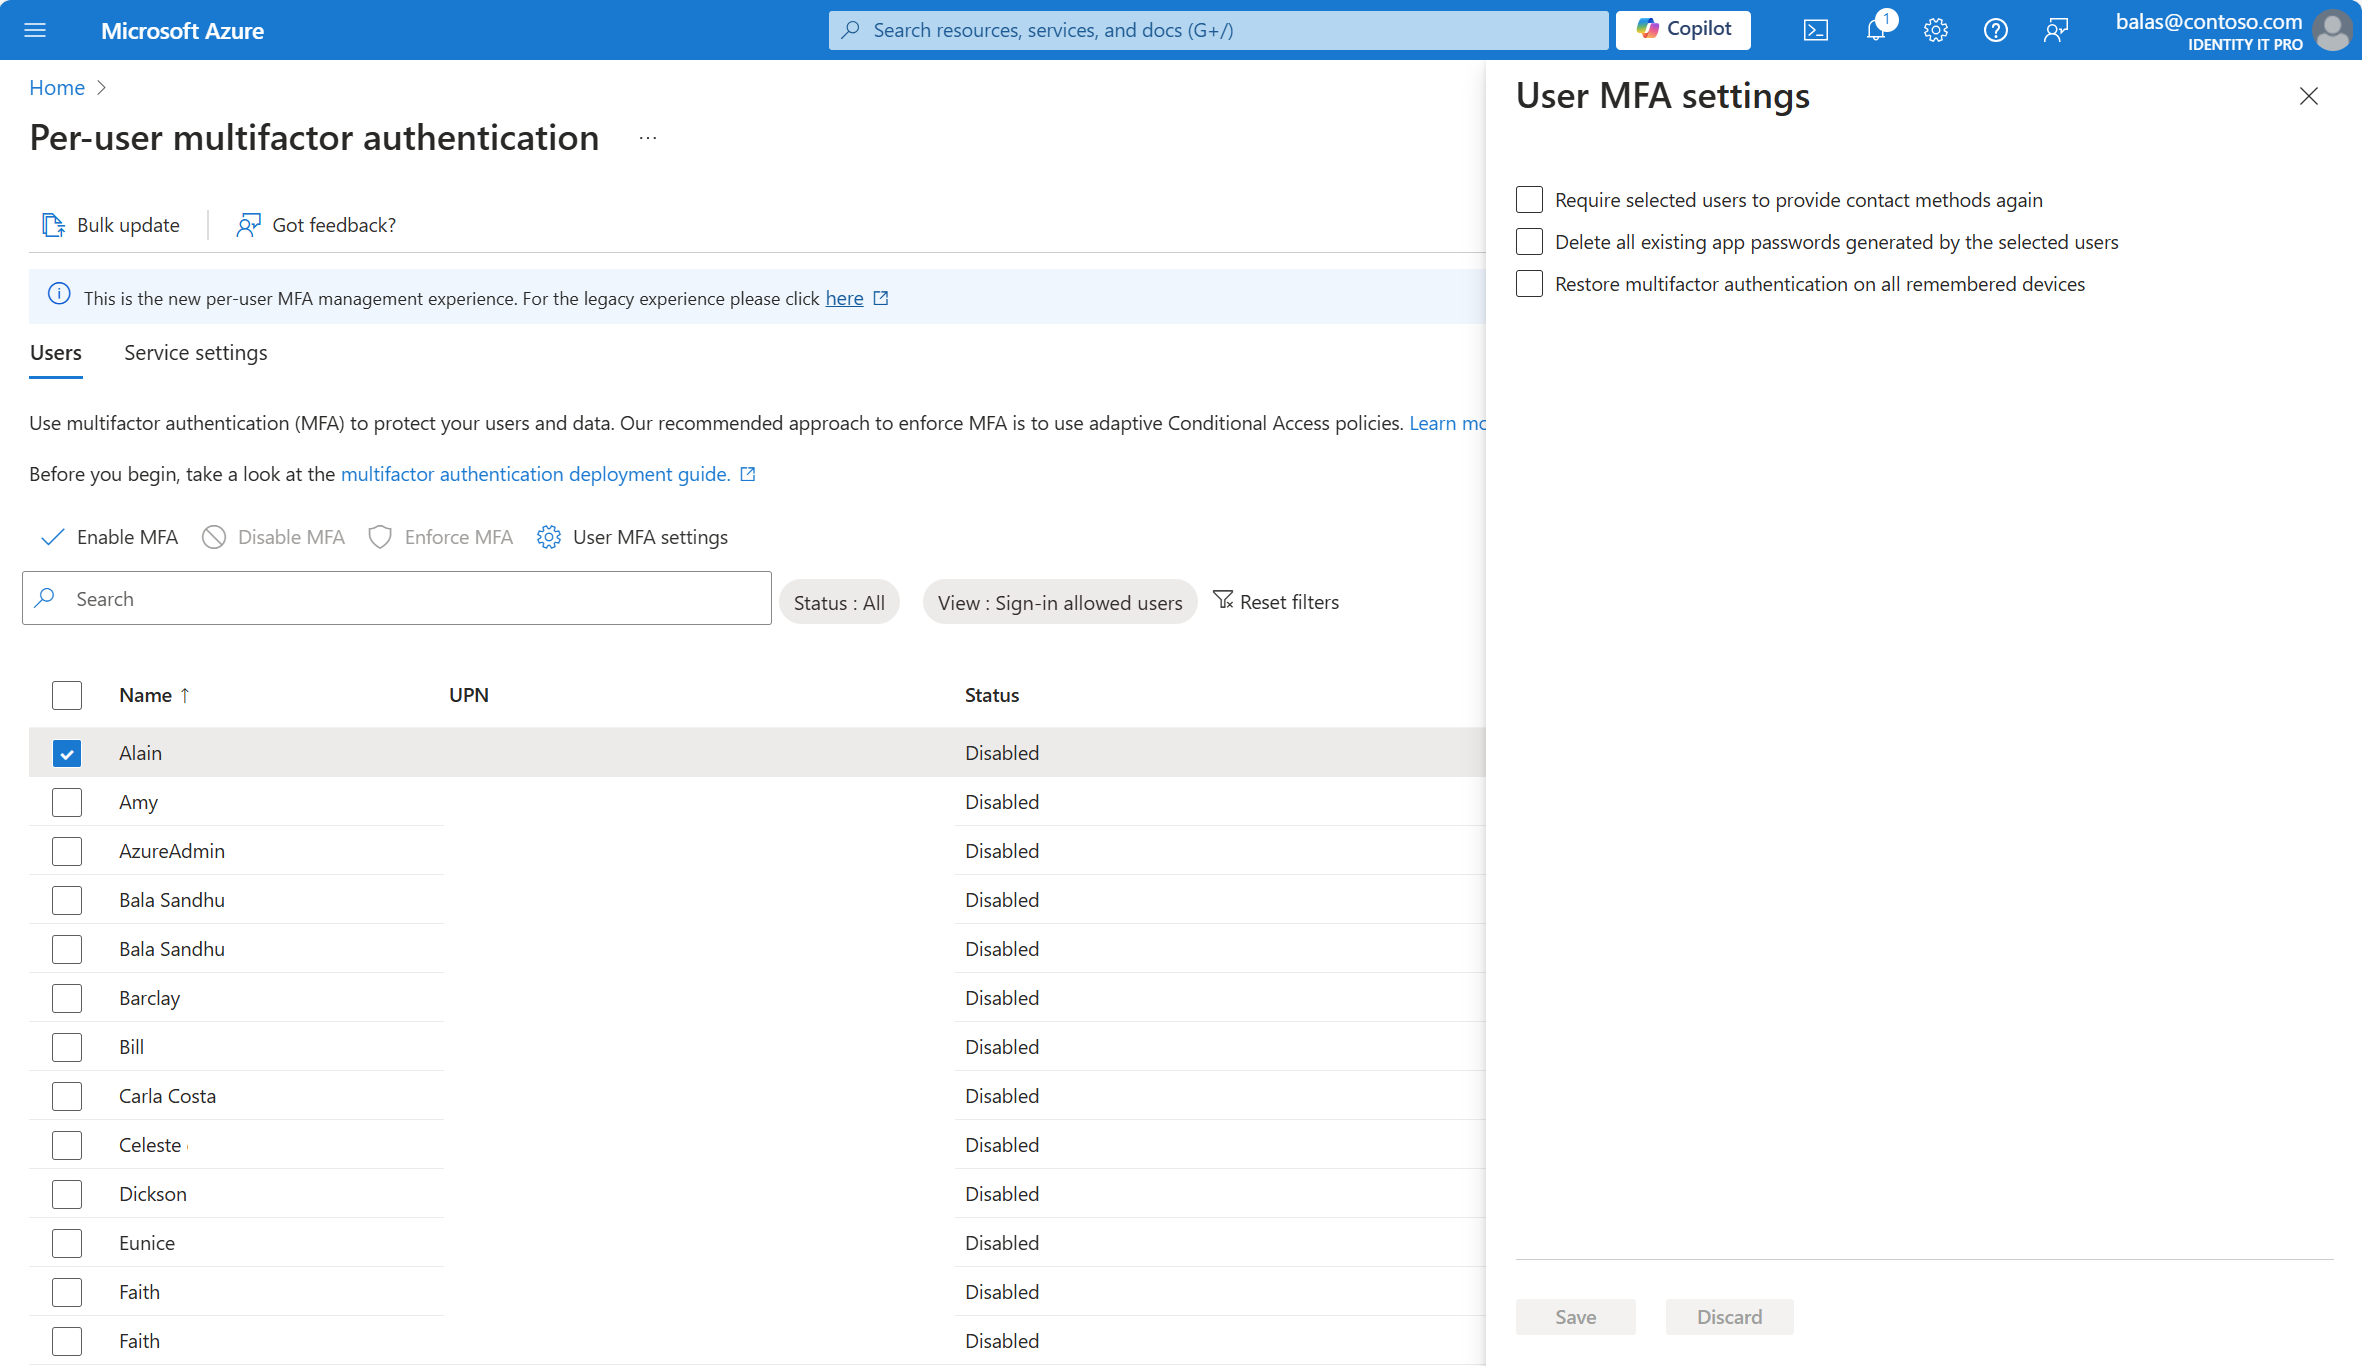
Task: Open the Status filter dropdown
Action: point(839,600)
